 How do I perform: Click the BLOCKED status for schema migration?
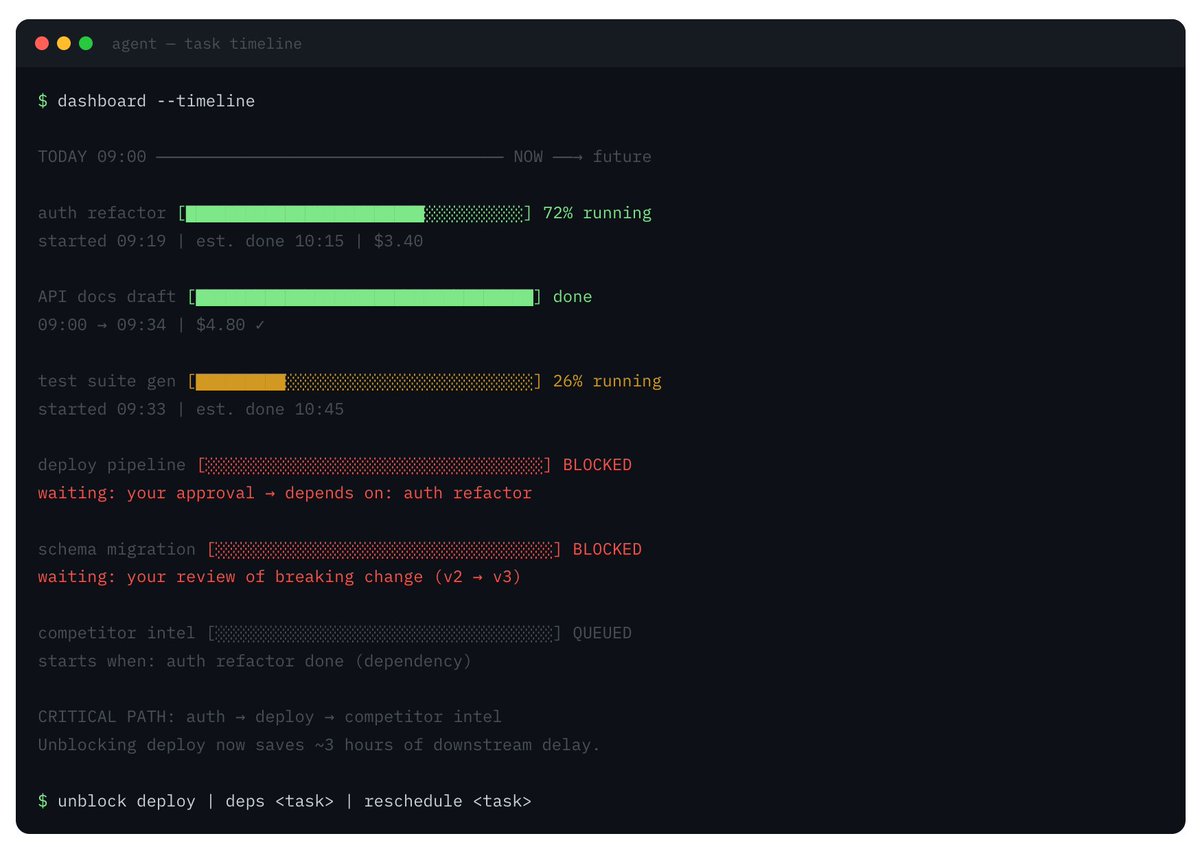click(x=607, y=549)
